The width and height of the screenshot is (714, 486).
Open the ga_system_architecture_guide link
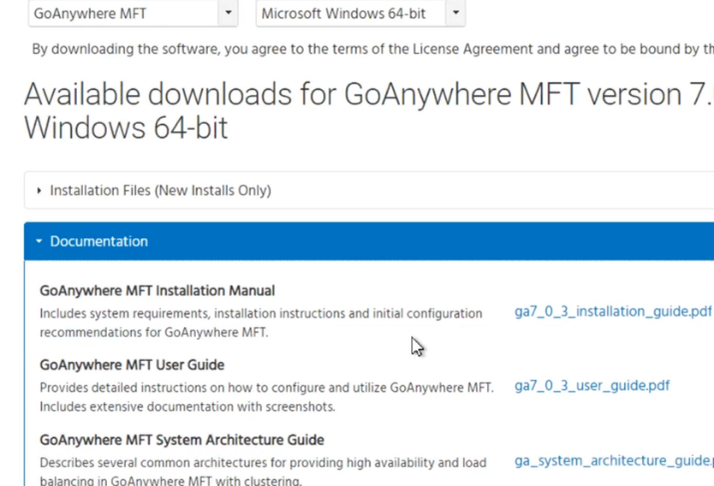(614, 461)
